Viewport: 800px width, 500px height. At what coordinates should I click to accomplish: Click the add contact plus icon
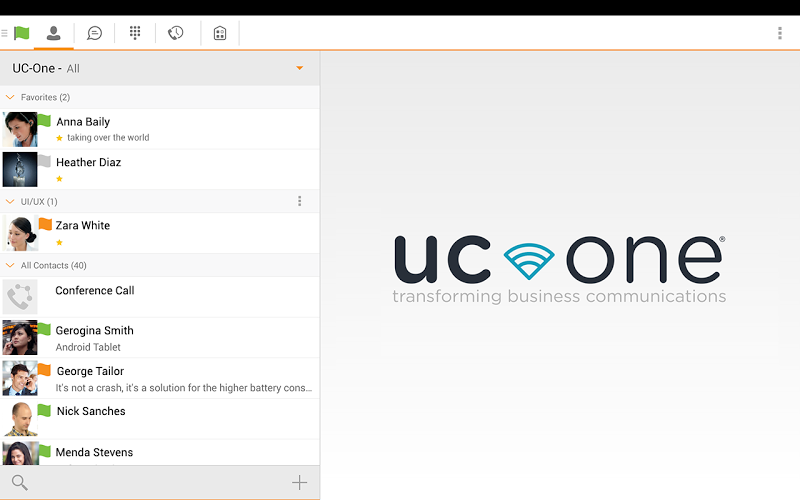coord(299,482)
